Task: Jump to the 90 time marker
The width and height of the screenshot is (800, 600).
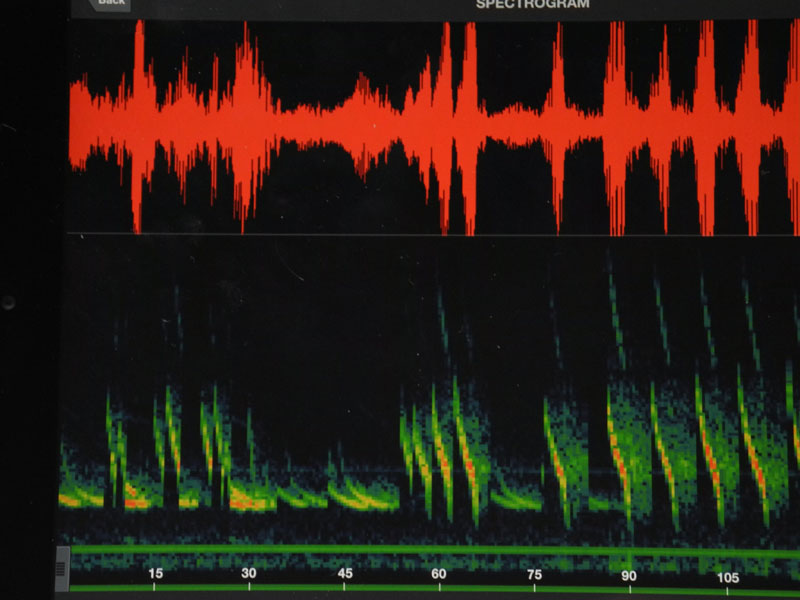Action: pos(629,576)
